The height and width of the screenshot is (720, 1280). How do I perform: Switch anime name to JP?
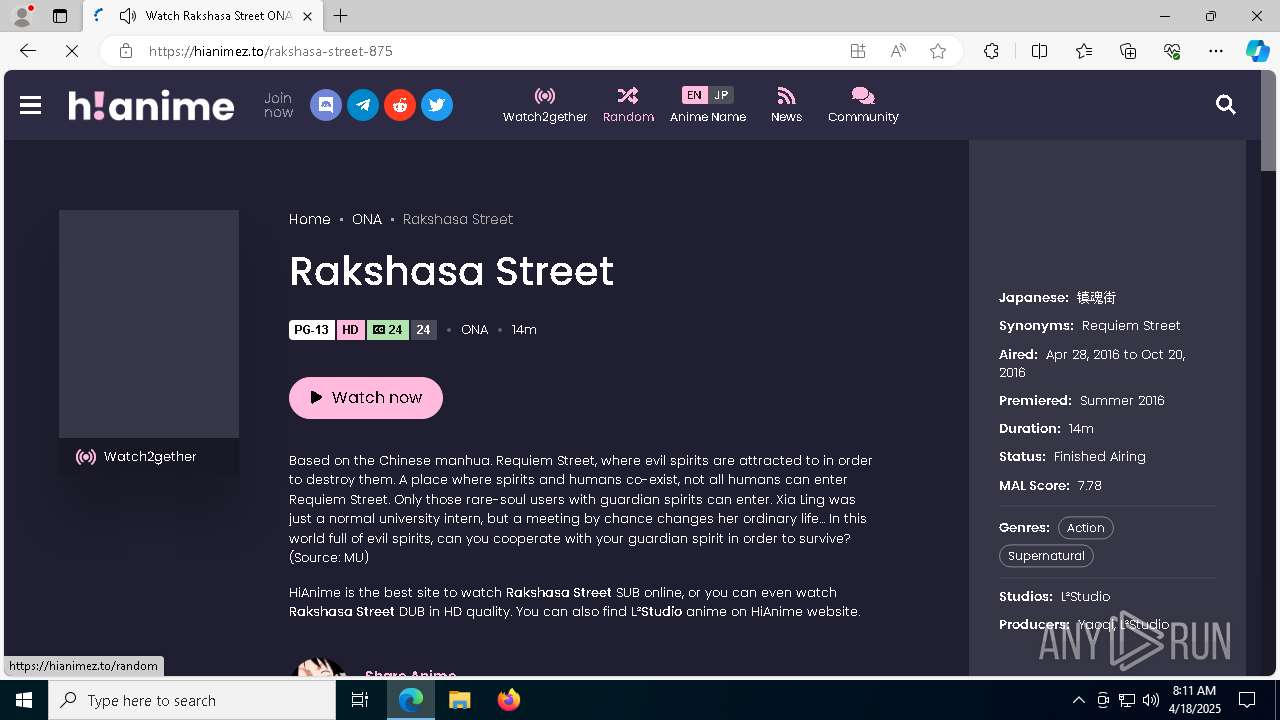[721, 95]
